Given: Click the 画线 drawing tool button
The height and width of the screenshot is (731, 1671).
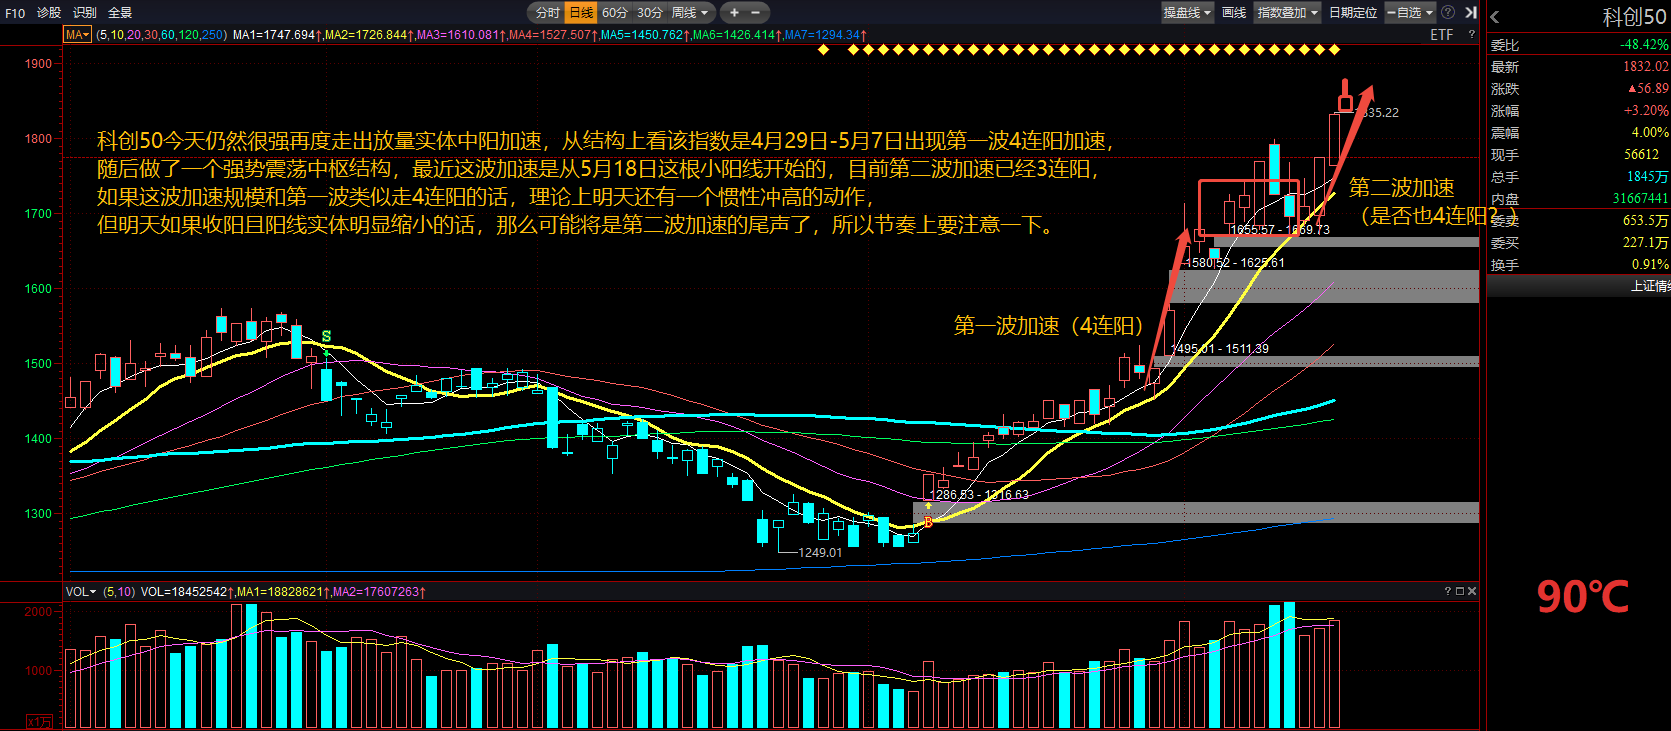Looking at the screenshot, I should [1234, 13].
